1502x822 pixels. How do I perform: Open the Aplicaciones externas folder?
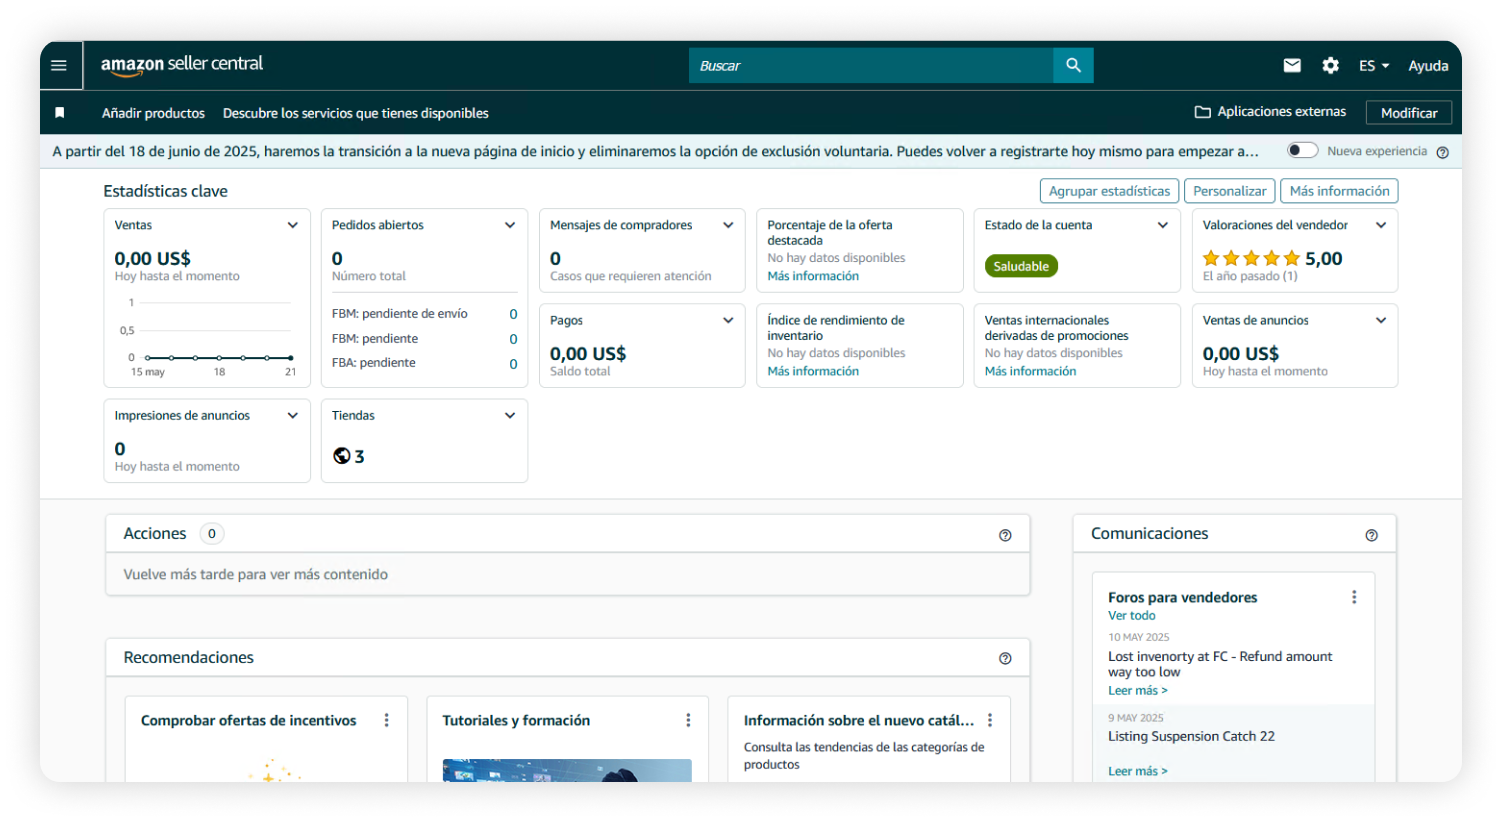[x=1270, y=112]
